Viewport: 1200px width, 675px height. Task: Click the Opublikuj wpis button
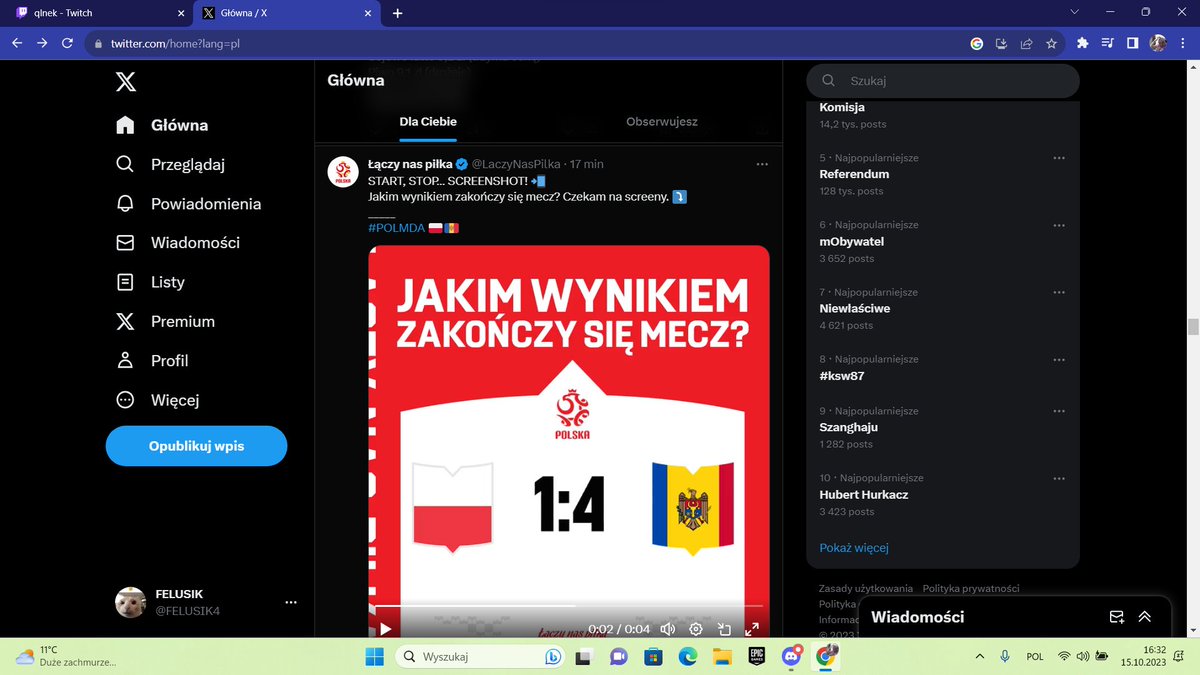pos(196,446)
